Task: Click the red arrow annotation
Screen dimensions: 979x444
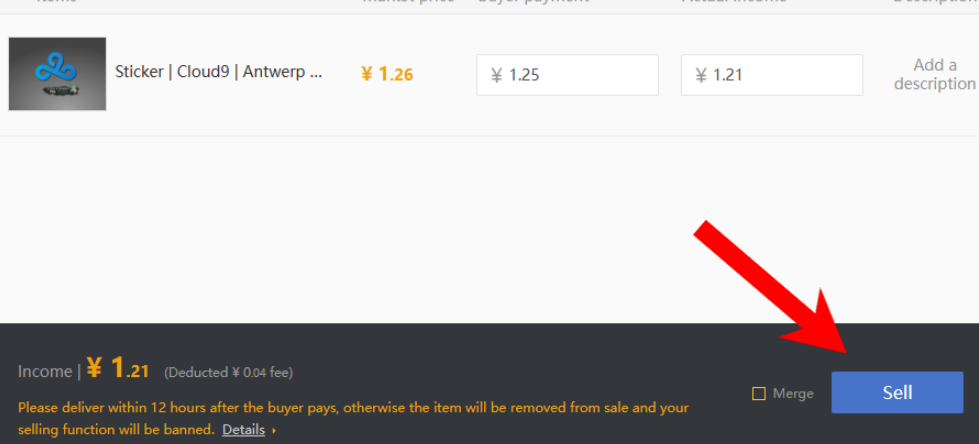Action: pyautogui.click(x=774, y=289)
